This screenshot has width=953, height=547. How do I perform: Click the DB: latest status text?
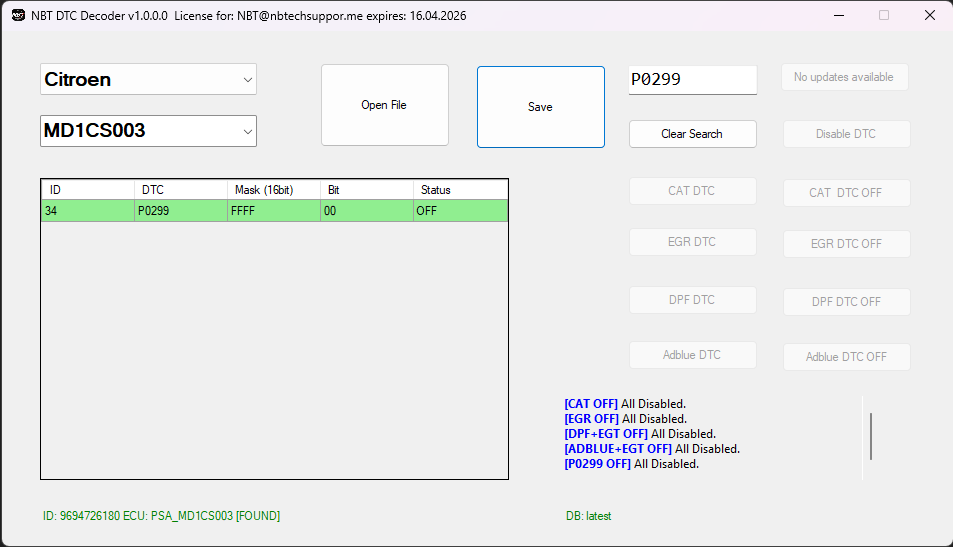point(588,516)
